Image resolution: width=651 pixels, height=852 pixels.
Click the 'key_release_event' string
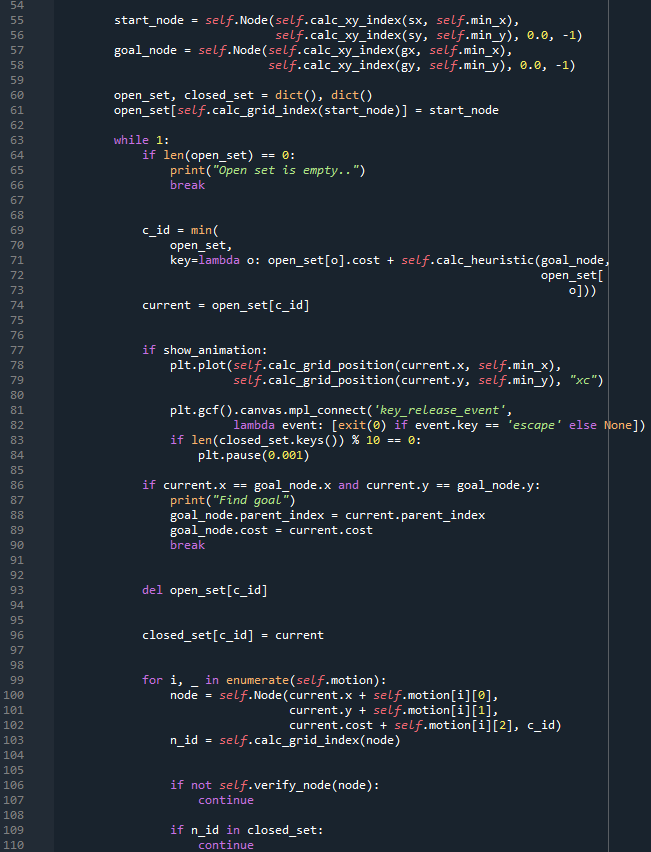(x=440, y=410)
